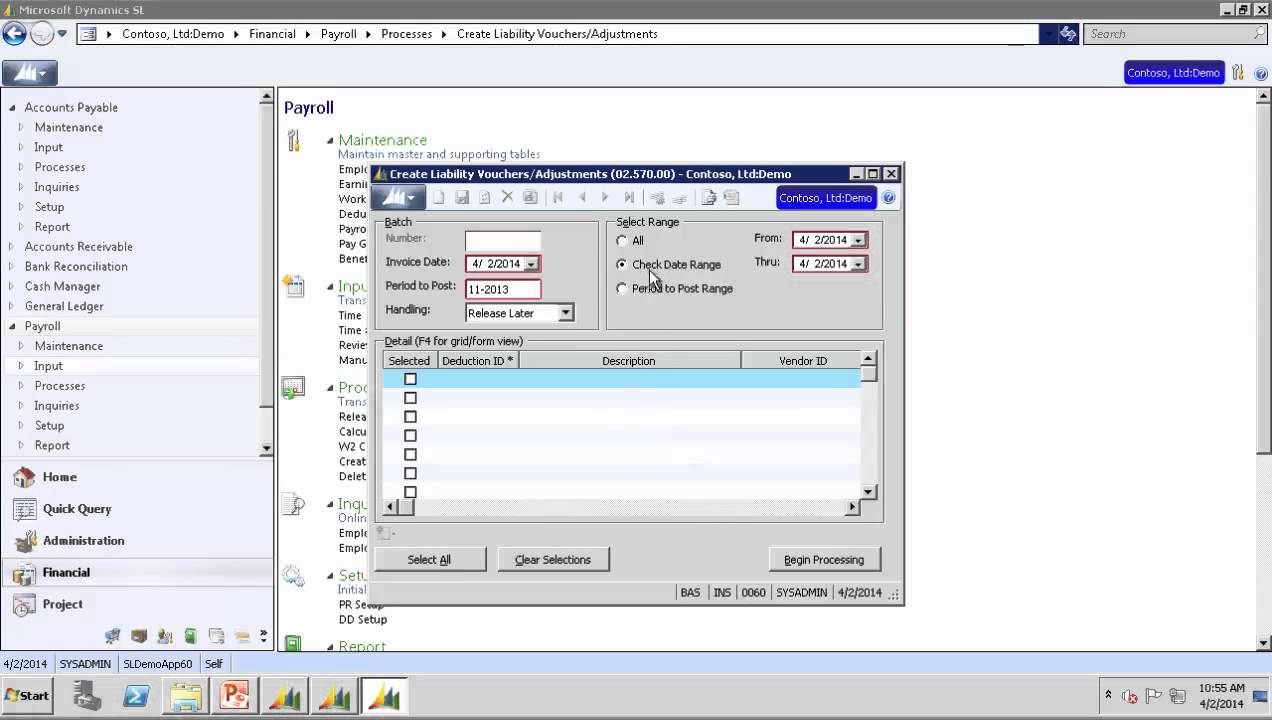Open the Thru date dropdown
This screenshot has width=1272, height=720.
pos(858,264)
